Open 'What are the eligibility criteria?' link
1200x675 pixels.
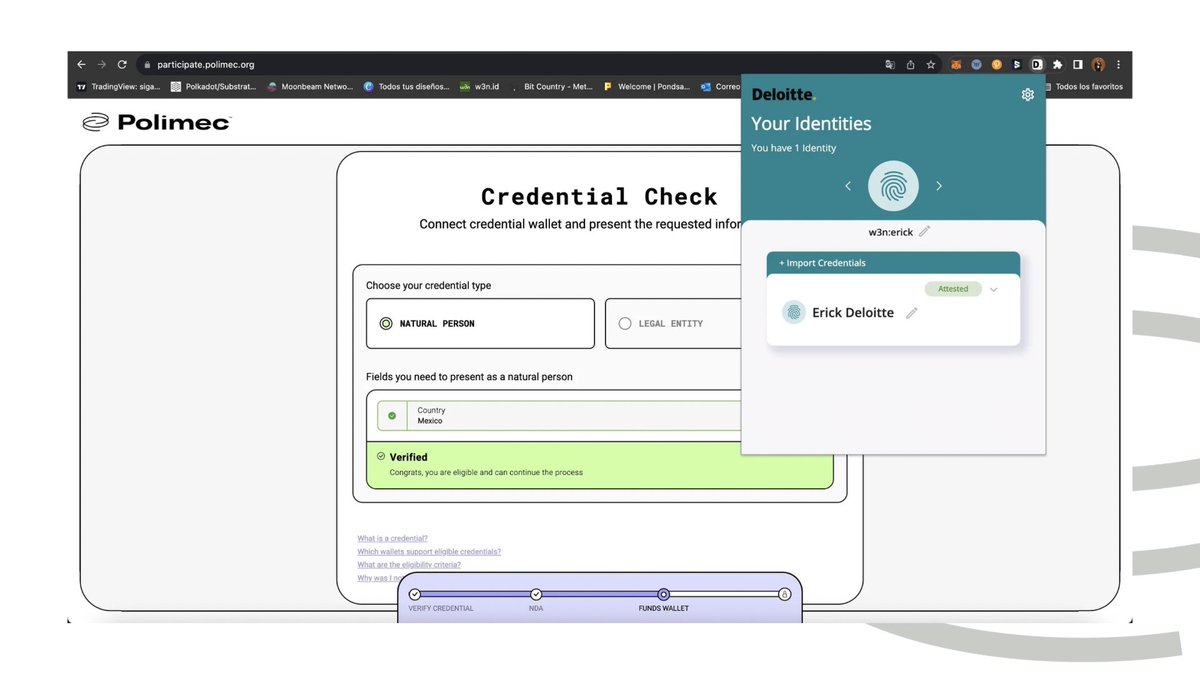coord(409,565)
